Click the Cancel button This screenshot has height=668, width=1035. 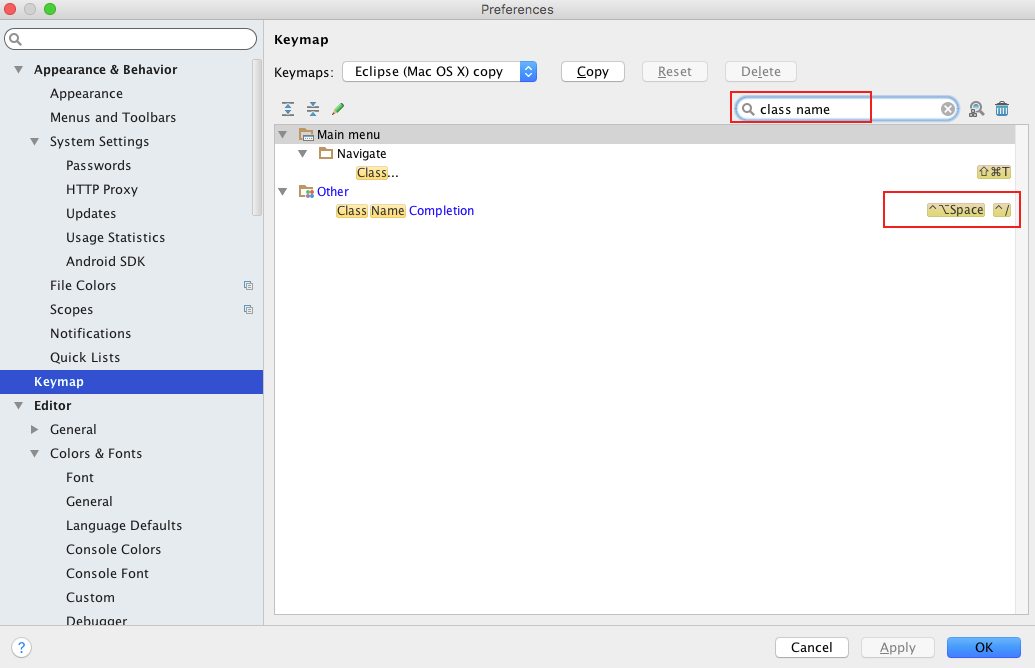812,648
